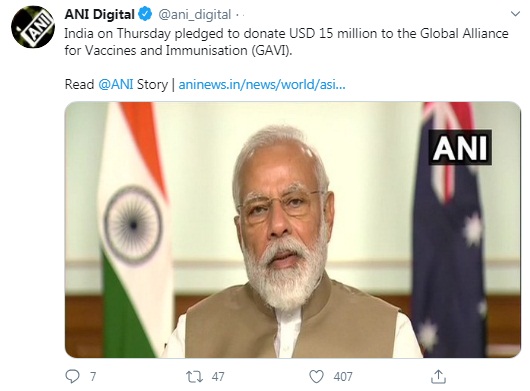Open the @ANI mention
The image size is (530, 391).
[x=116, y=84]
